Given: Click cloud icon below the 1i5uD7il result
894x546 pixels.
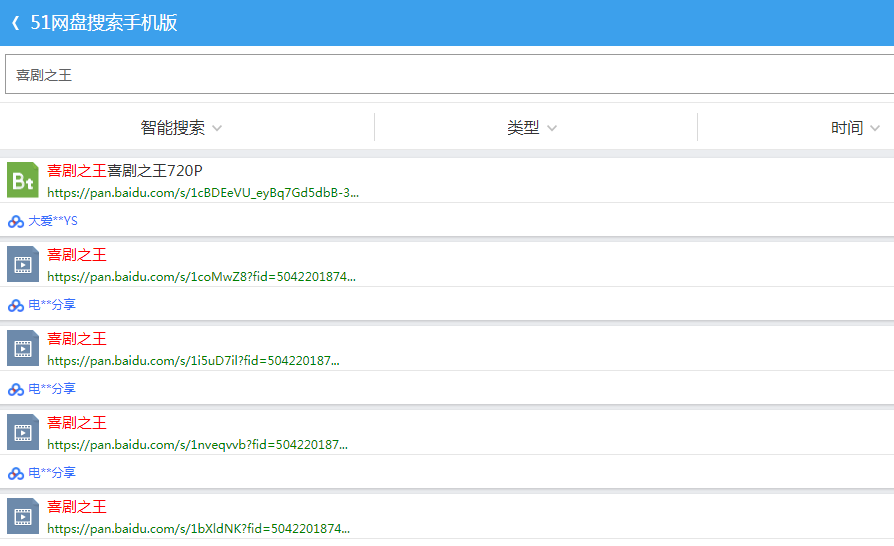Looking at the screenshot, I should (x=16, y=389).
